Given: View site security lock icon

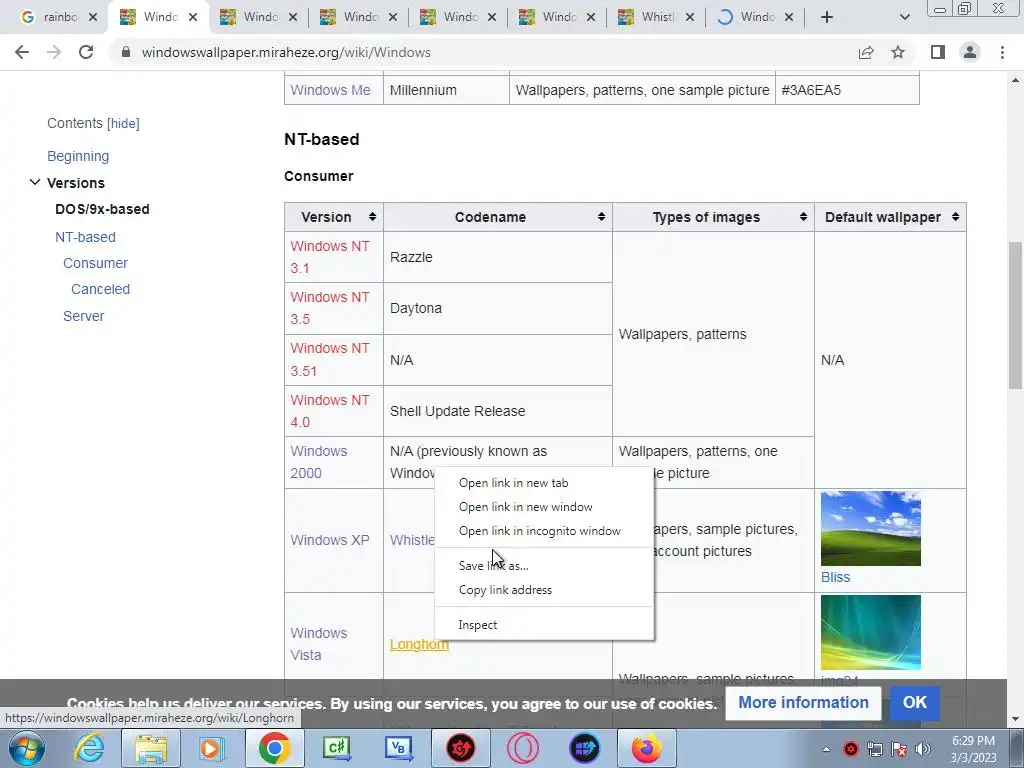Looking at the screenshot, I should click(126, 52).
